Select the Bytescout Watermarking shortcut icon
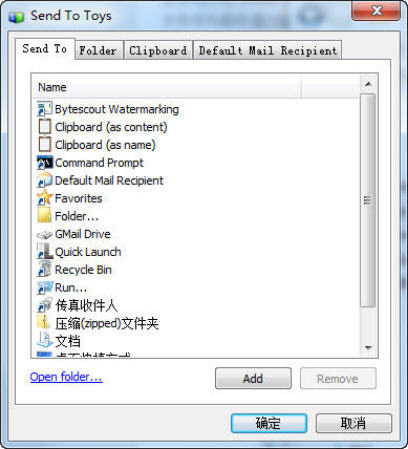This screenshot has width=408, height=449. [x=44, y=109]
